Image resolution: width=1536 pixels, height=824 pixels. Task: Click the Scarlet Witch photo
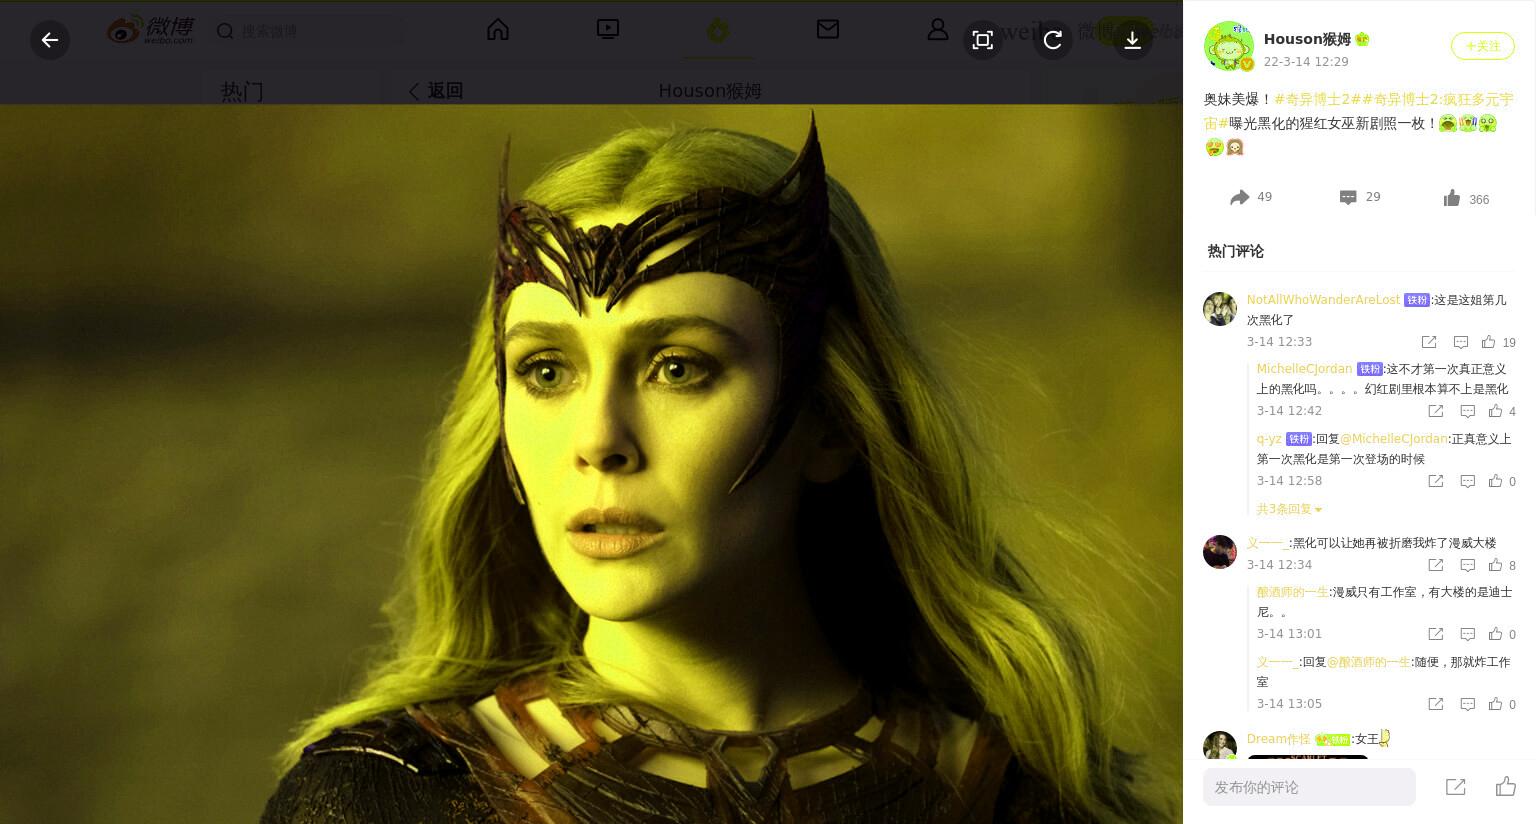[x=591, y=464]
